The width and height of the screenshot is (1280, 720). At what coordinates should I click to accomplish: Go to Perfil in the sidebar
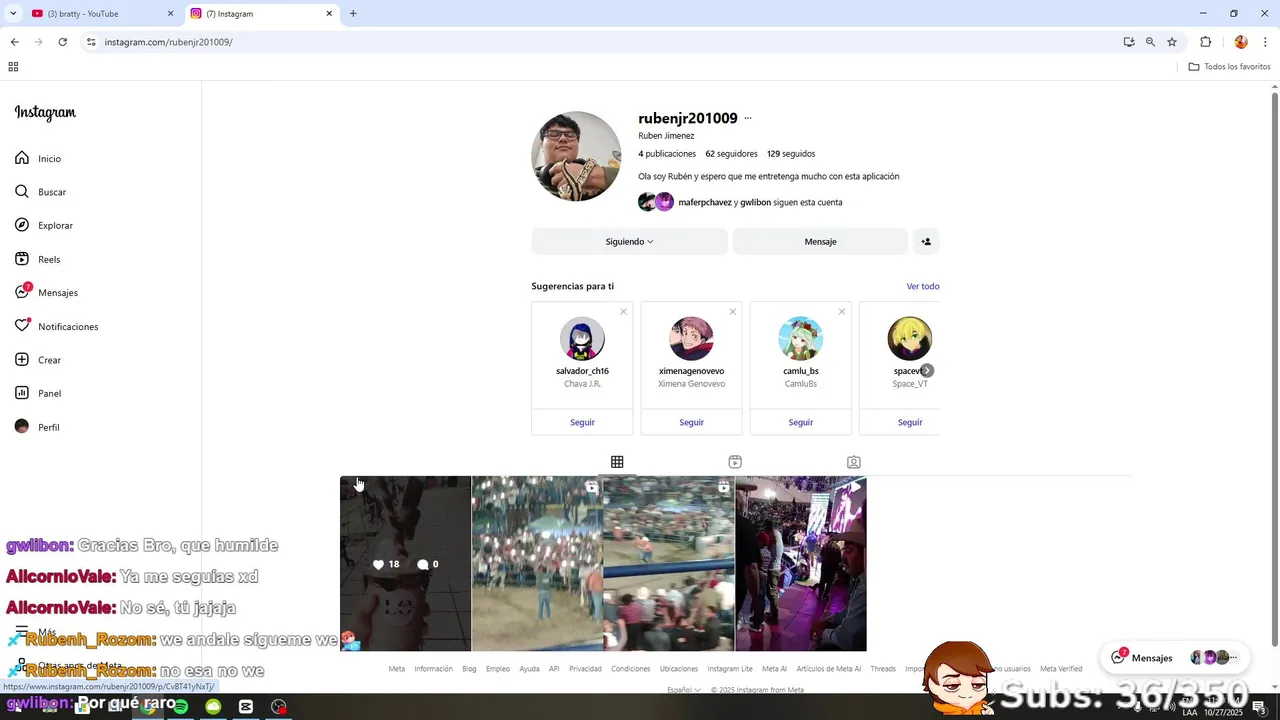coord(37,427)
